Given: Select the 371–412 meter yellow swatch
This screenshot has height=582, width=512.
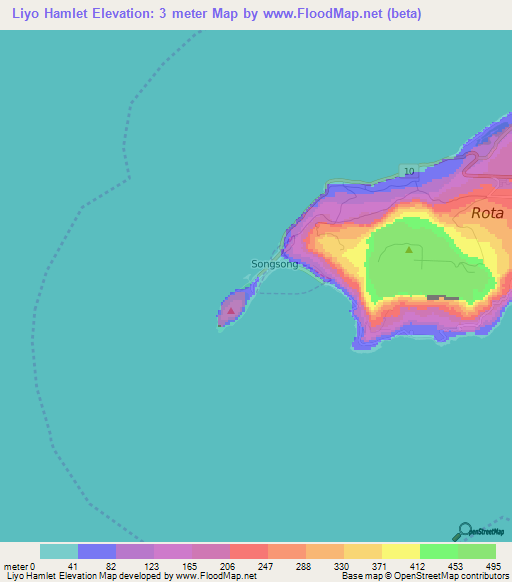Looking at the screenshot, I should (x=401, y=551).
